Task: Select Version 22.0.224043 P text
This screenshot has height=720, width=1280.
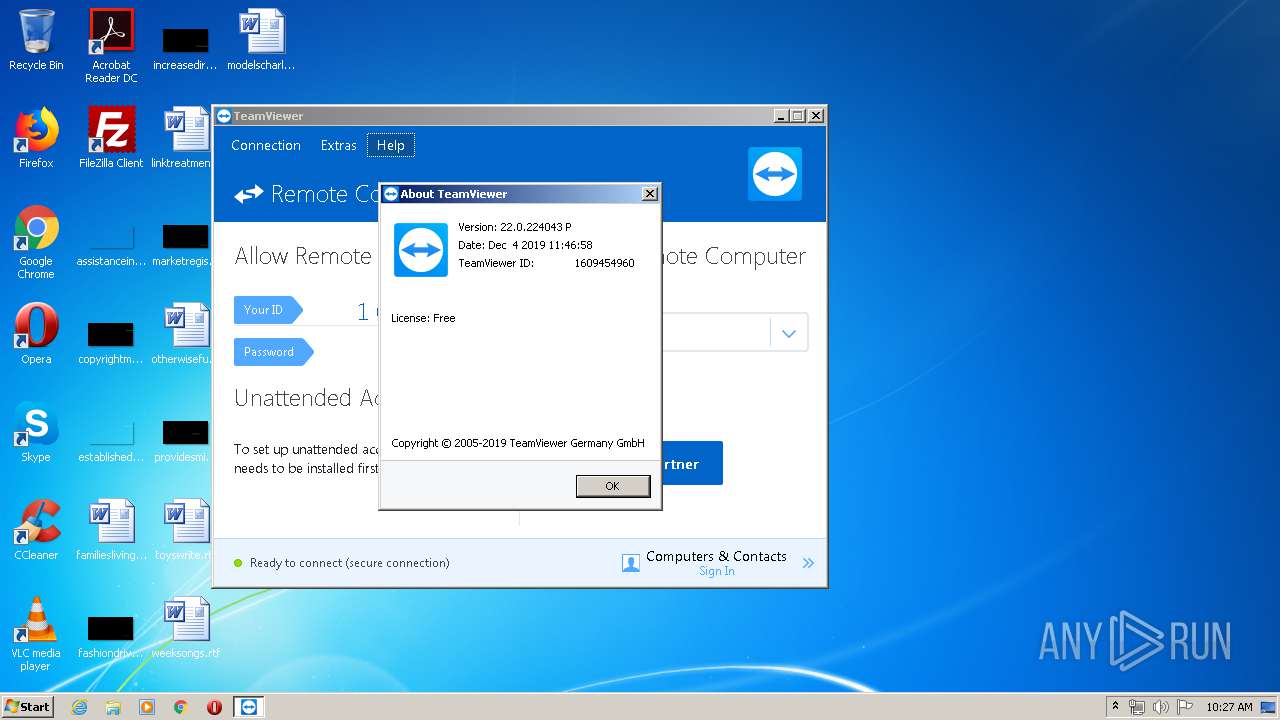Action: tap(515, 227)
